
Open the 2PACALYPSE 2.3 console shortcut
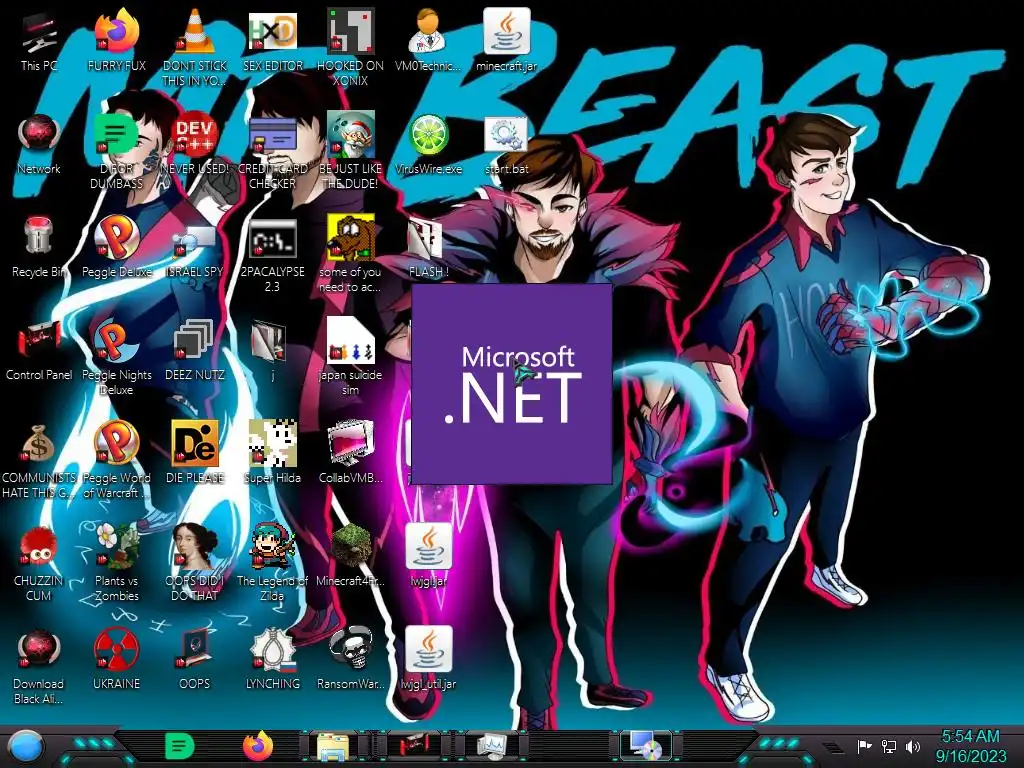tap(272, 256)
